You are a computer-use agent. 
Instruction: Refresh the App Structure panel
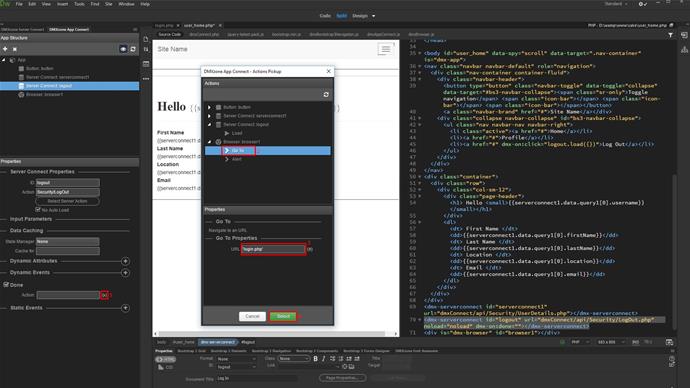[133, 49]
